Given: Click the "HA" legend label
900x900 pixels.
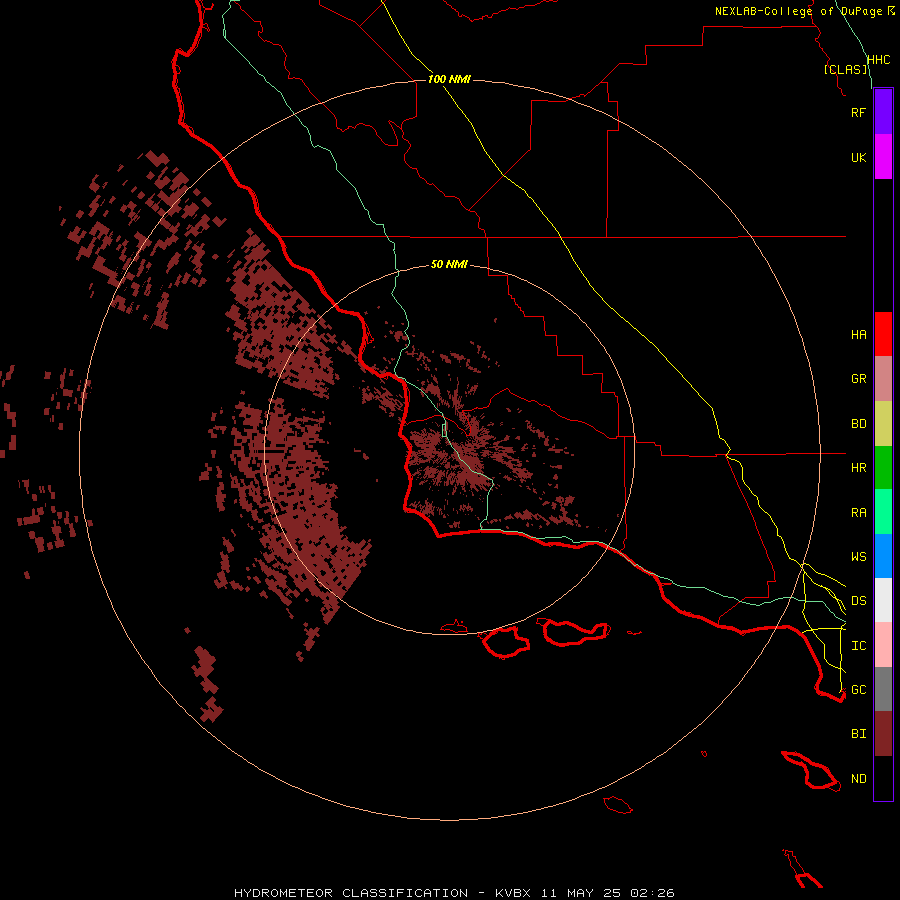Looking at the screenshot, I should coord(858,335).
